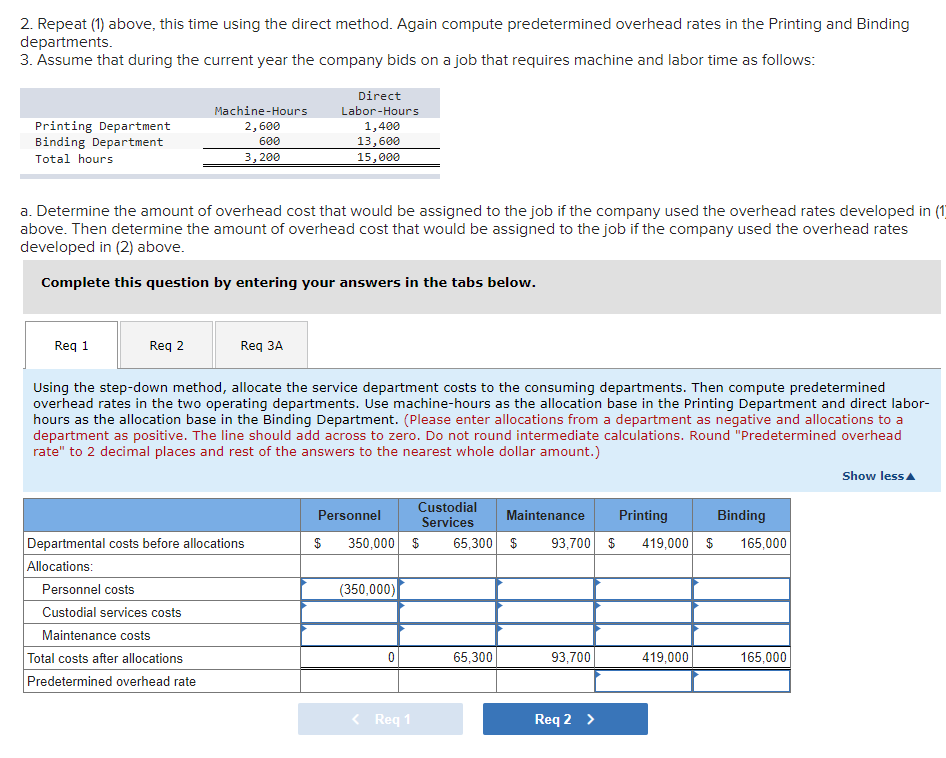Select Personnel costs cell under Personnel
This screenshot has width=946, height=758.
(x=349, y=589)
